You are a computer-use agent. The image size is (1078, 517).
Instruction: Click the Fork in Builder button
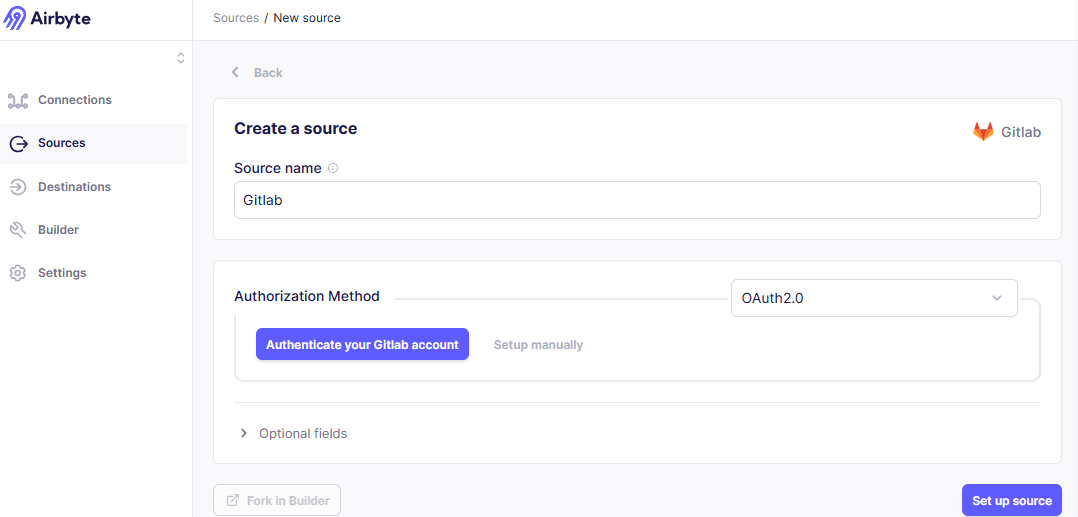pos(277,500)
